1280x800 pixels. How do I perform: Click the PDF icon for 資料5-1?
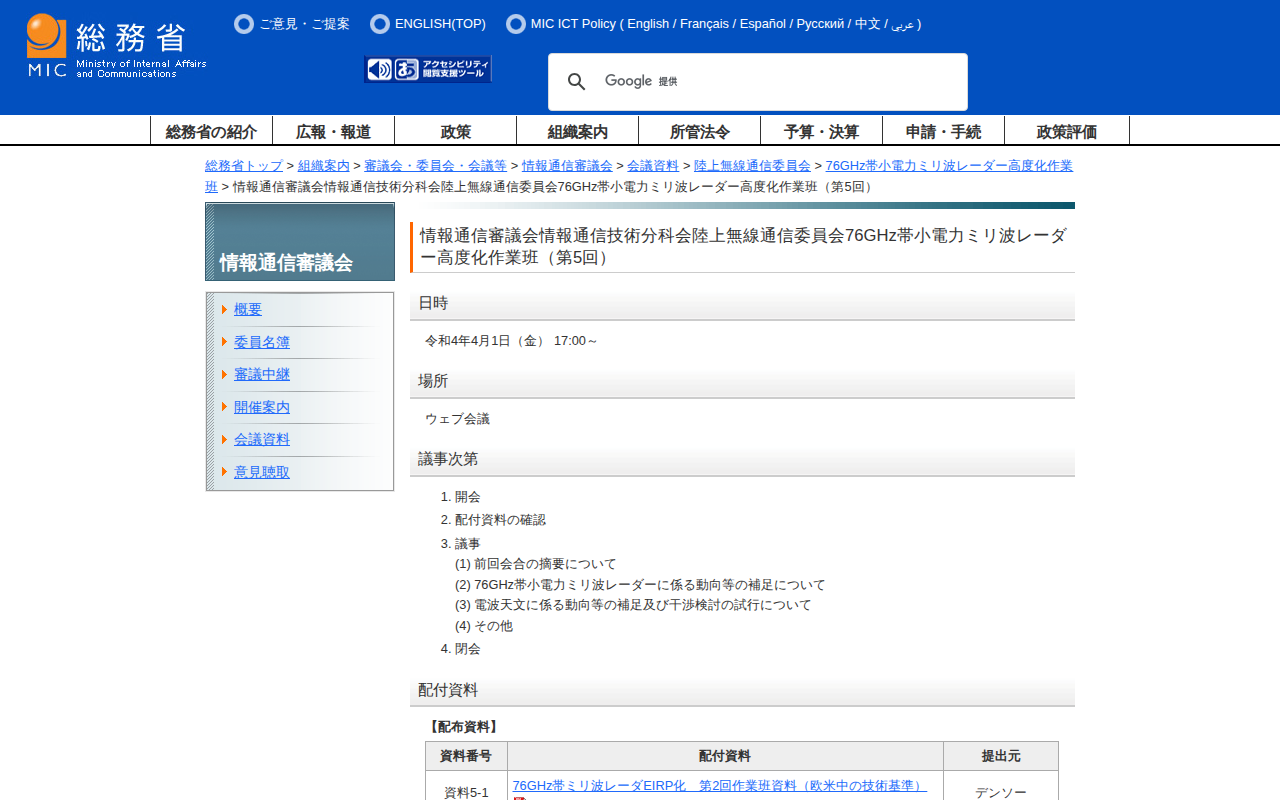(519, 797)
